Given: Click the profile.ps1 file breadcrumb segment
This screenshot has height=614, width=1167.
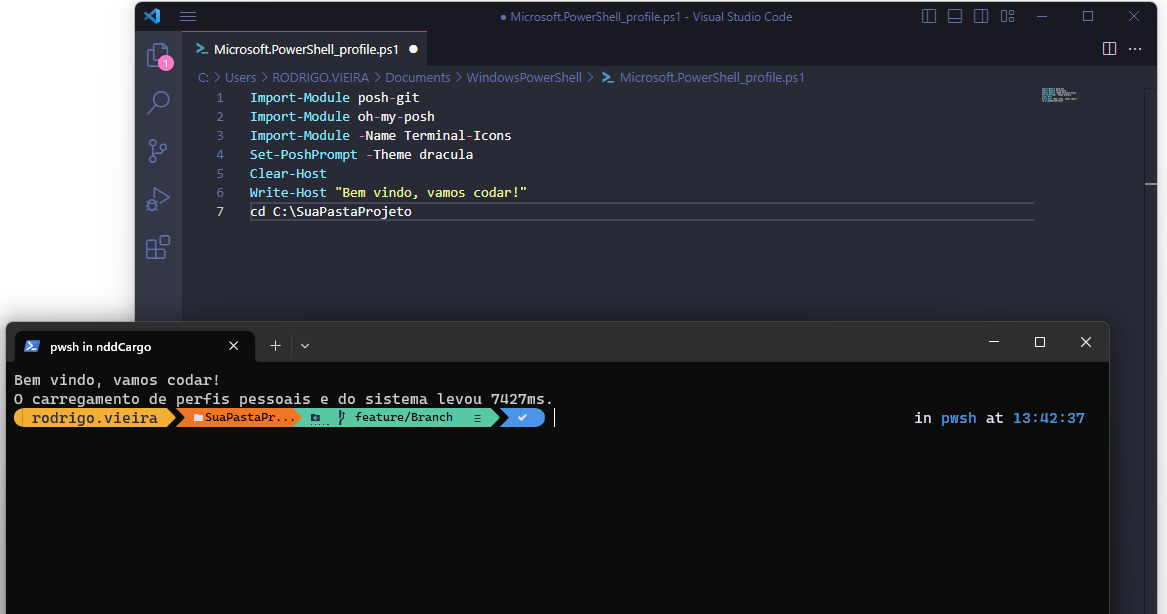Looking at the screenshot, I should tap(703, 77).
